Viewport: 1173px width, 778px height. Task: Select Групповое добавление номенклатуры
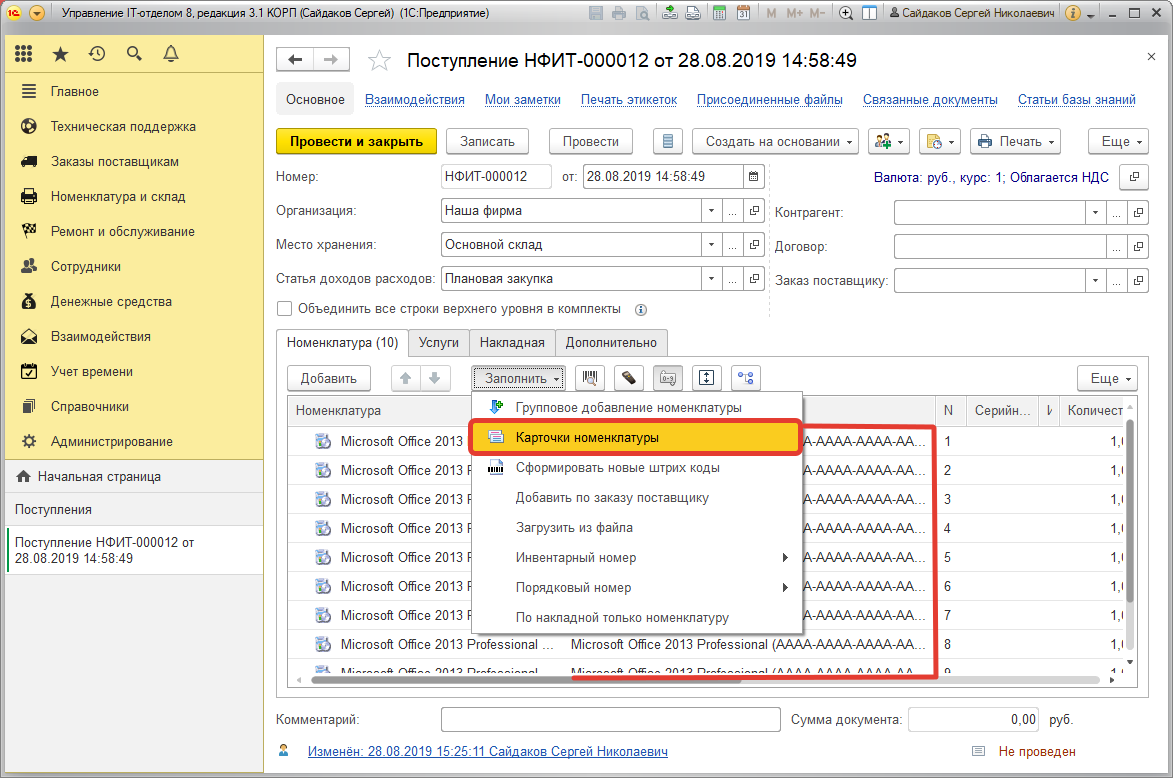637,408
